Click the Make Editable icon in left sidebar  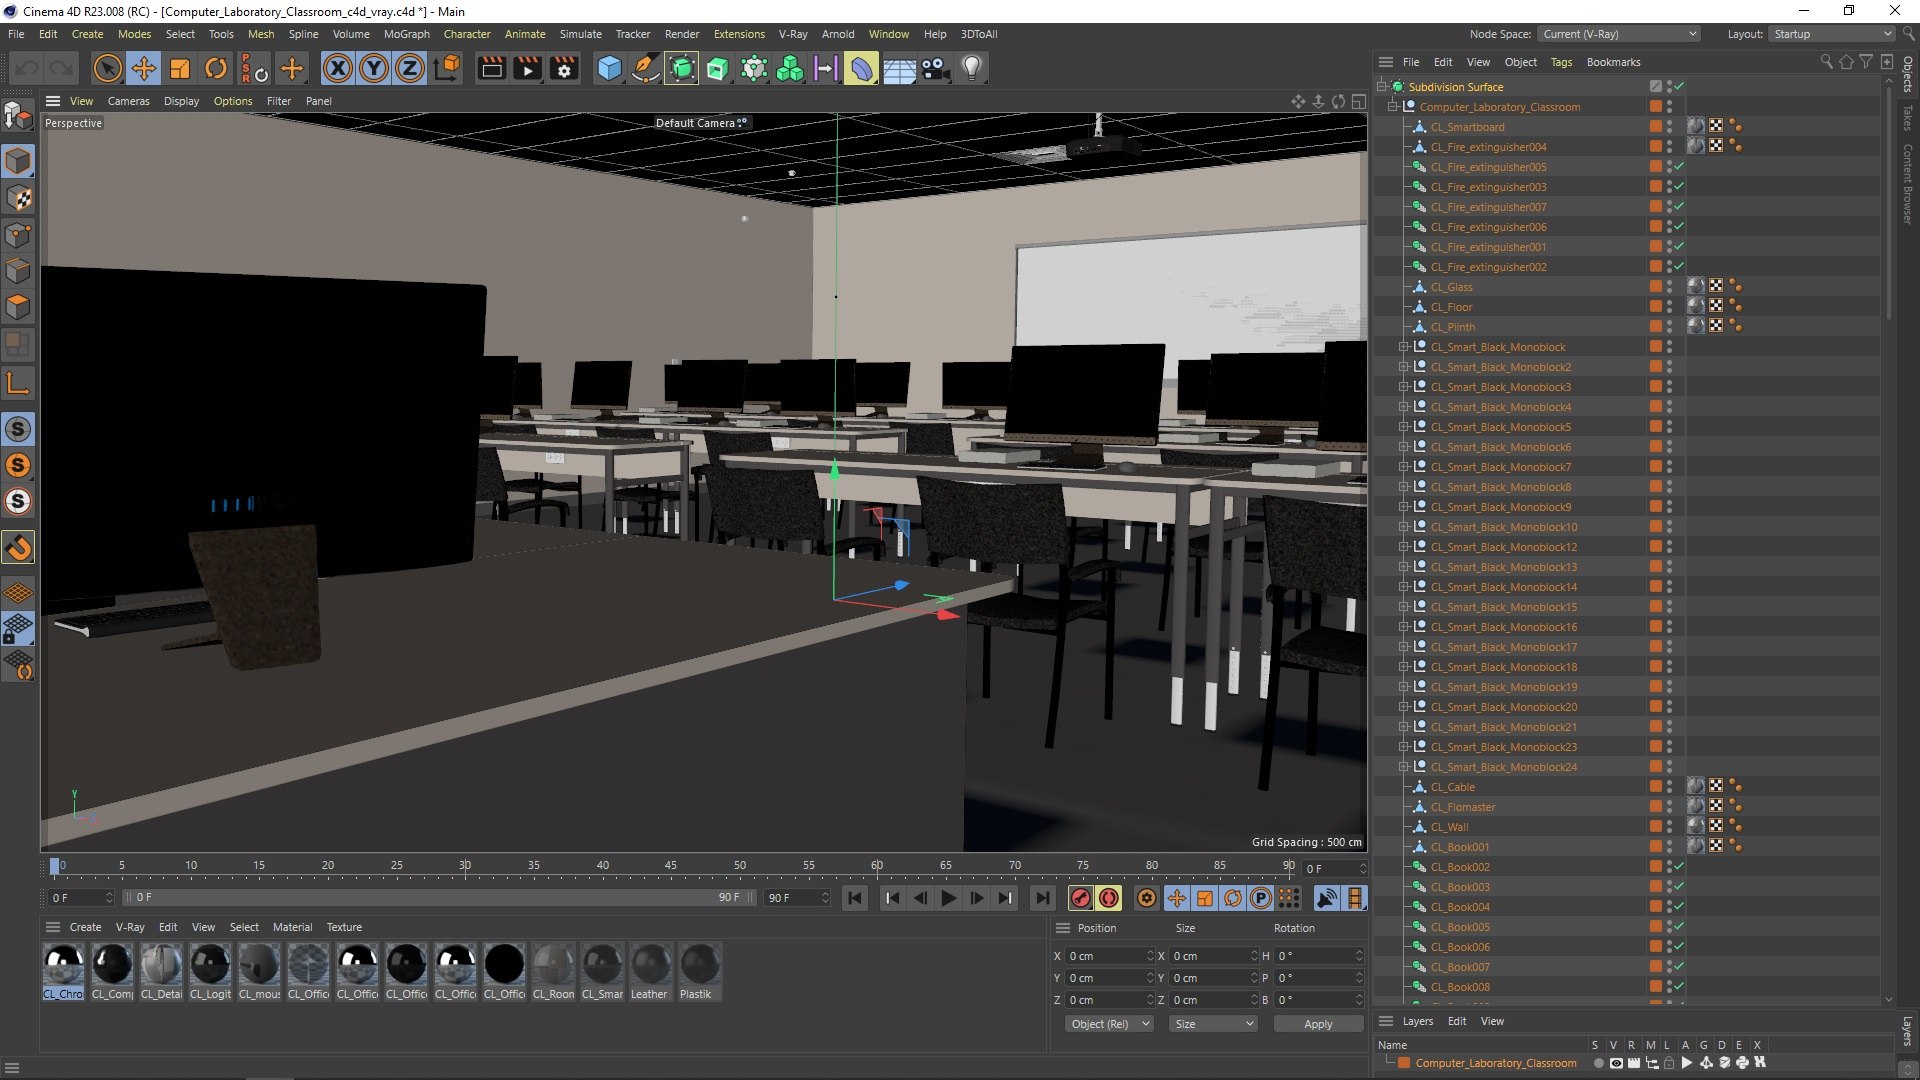18,117
